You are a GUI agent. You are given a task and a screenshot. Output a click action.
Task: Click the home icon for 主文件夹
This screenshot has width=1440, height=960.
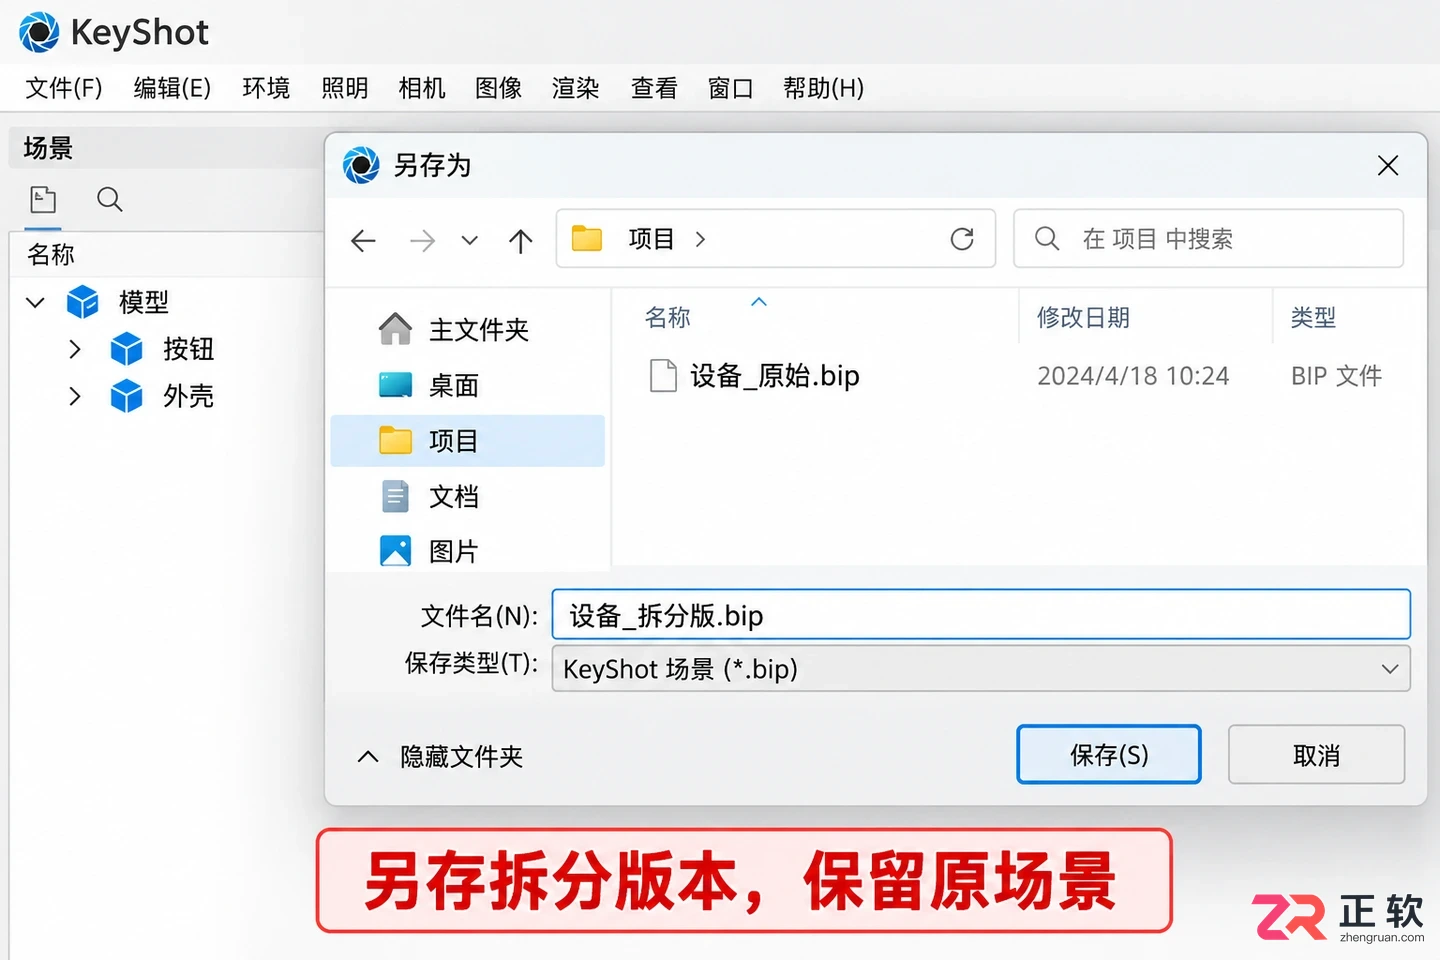click(x=396, y=328)
